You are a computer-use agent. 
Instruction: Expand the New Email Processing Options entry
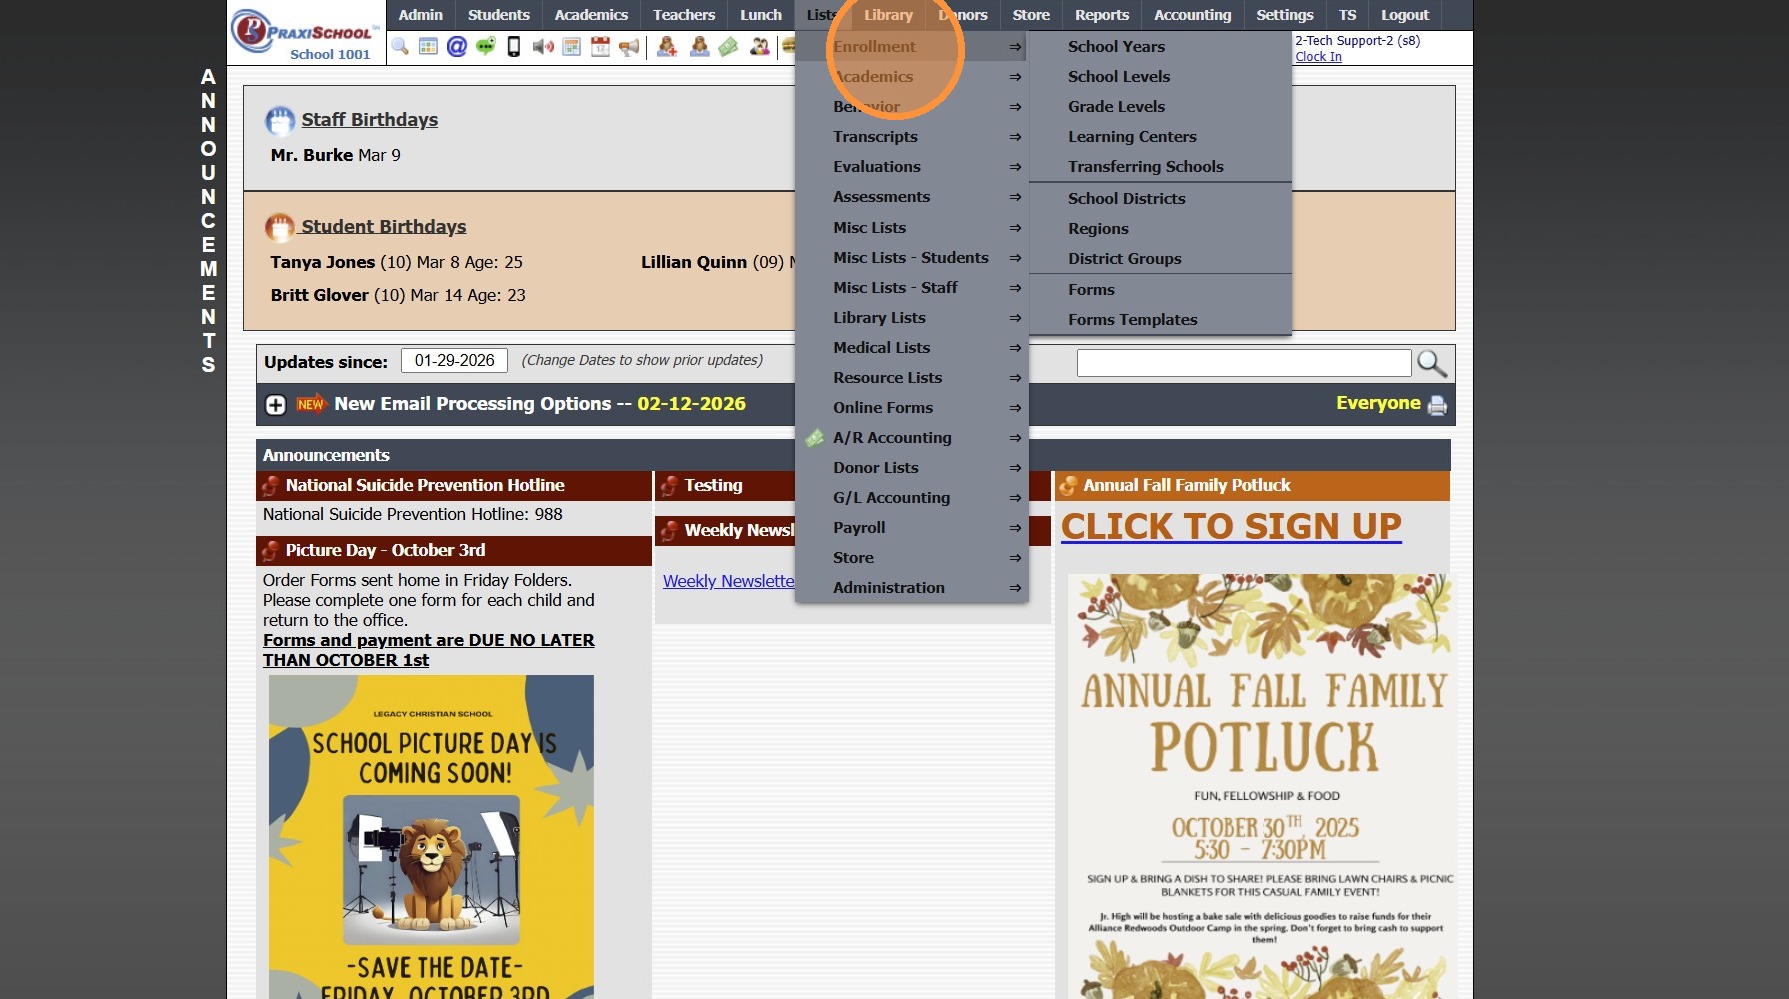click(x=276, y=405)
